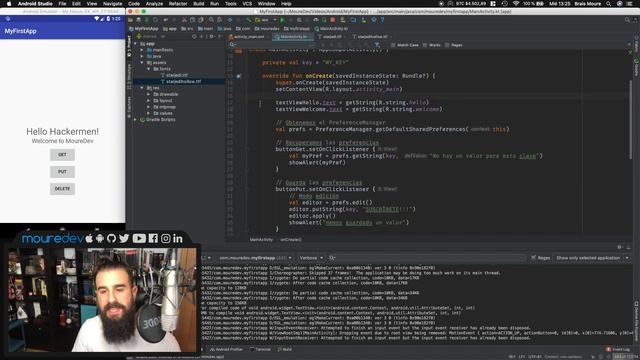640x360 pixels.
Task: Click the LinkedIn icon in the mouredev banner
Action: pos(178,238)
